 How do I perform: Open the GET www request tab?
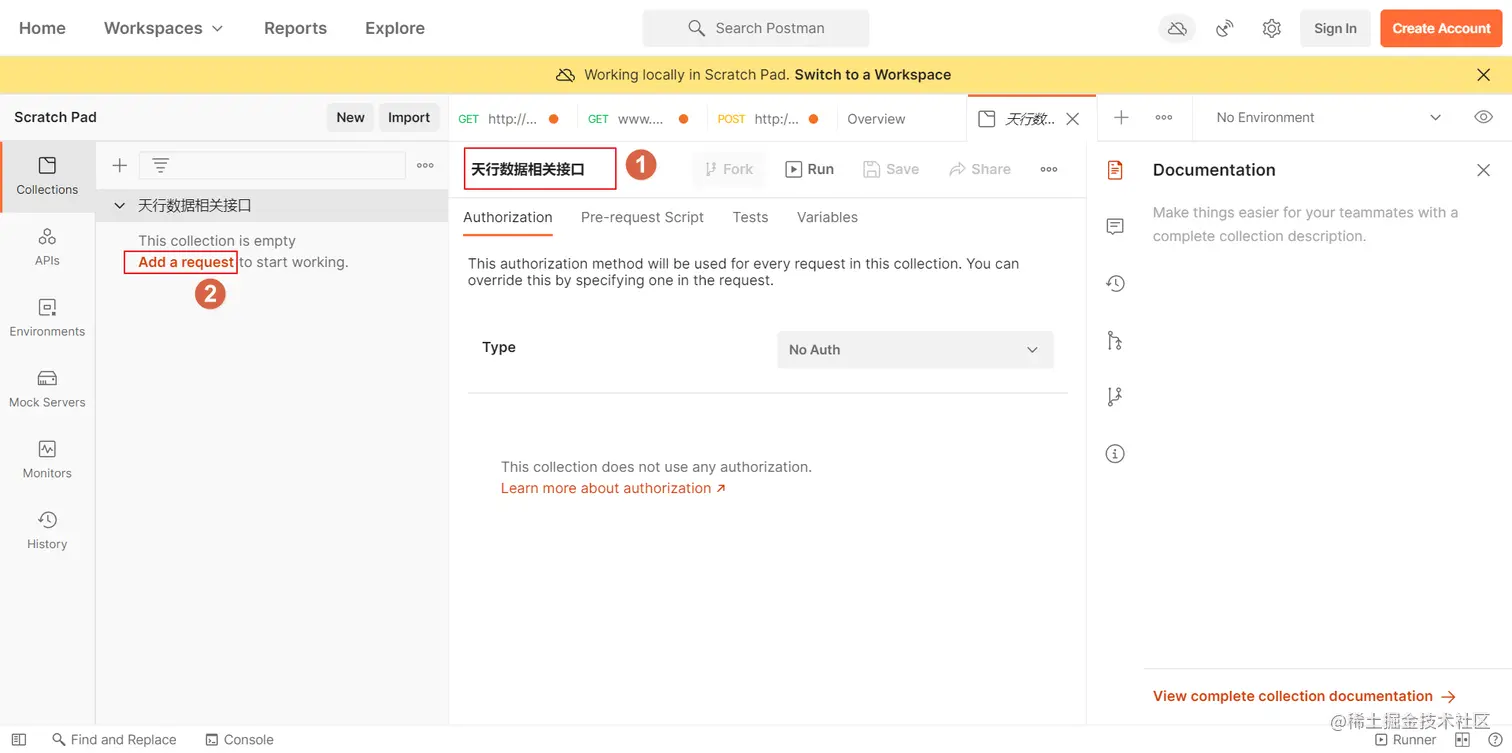(x=638, y=119)
